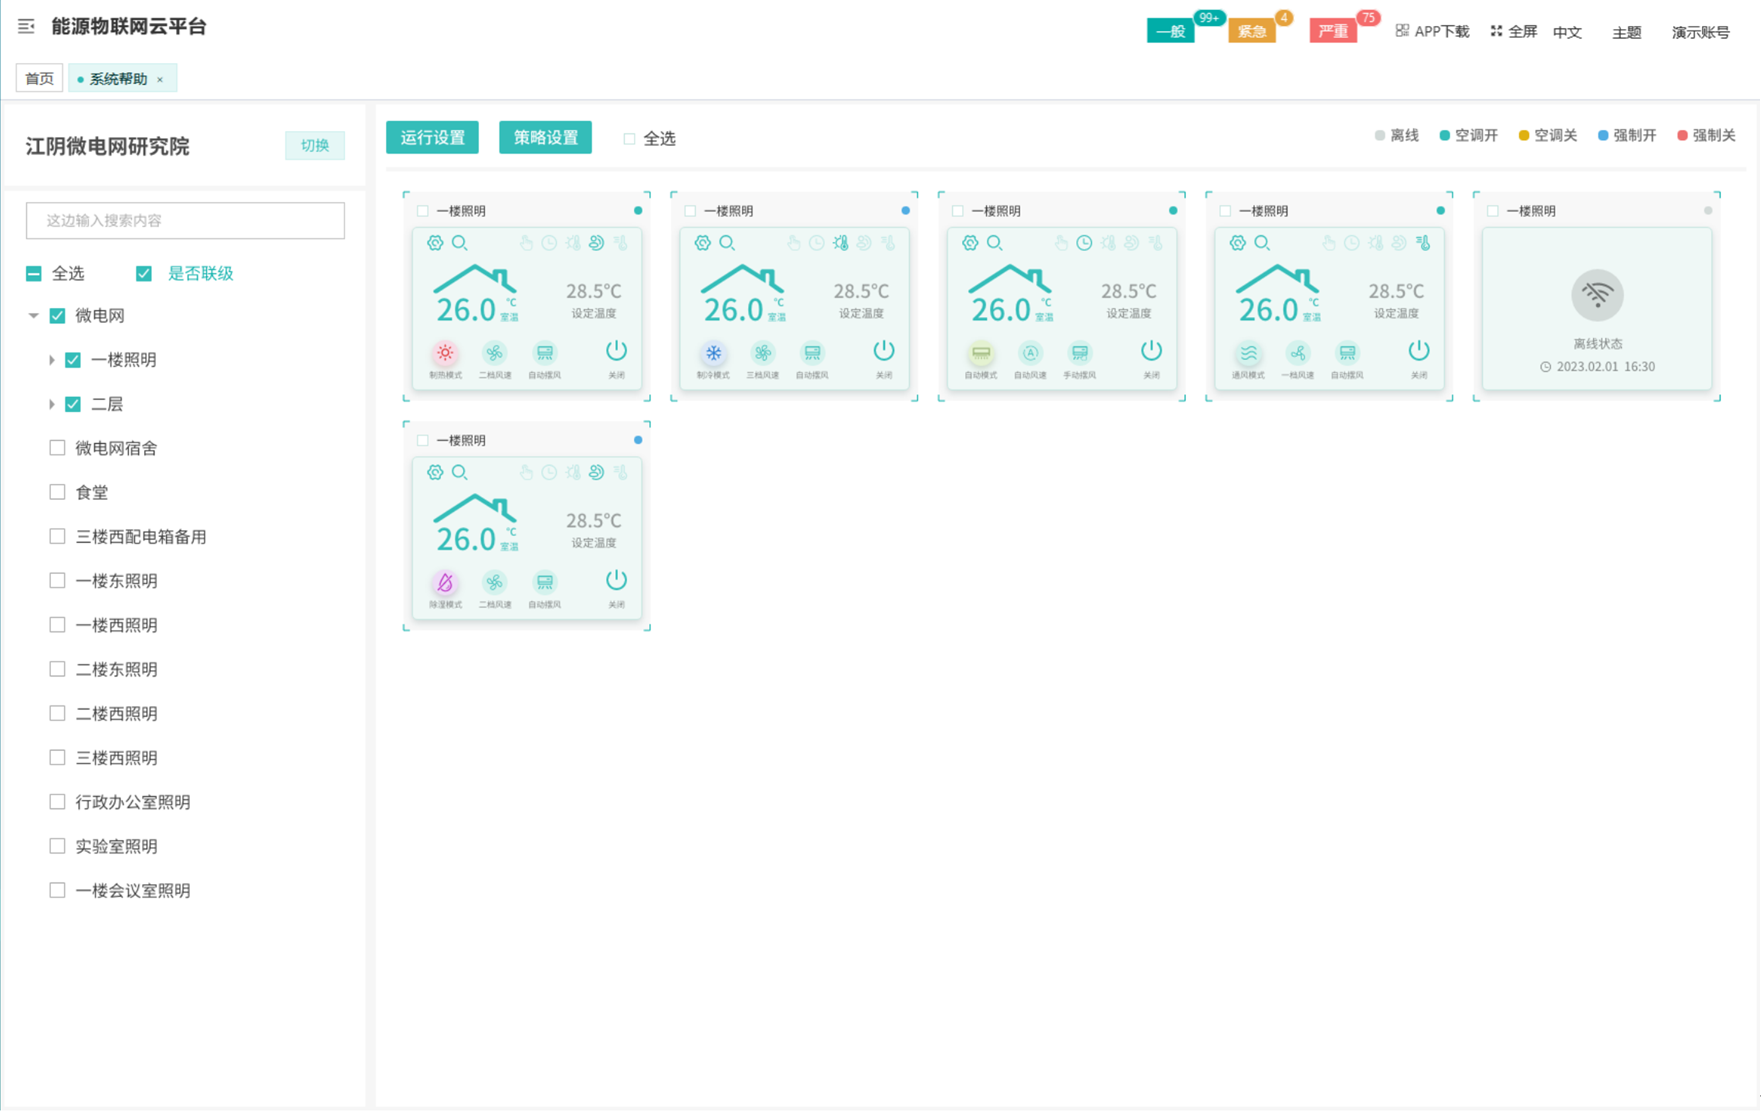Click the highlighted clock timer icon on auto-mode card
The image size is (1761, 1113).
(x=1084, y=243)
